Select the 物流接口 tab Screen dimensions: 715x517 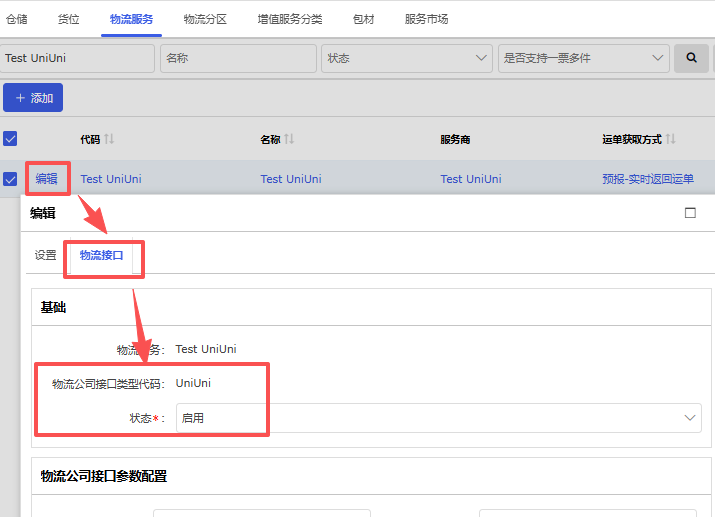pos(102,255)
